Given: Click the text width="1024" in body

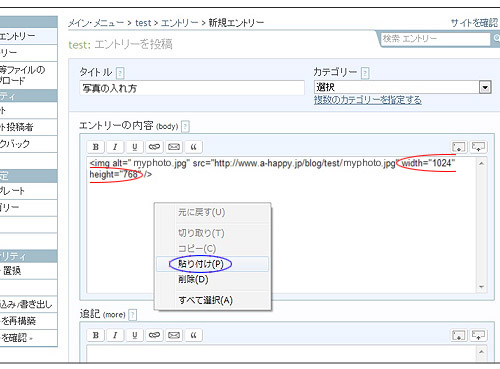Looking at the screenshot, I should pyautogui.click(x=428, y=163).
